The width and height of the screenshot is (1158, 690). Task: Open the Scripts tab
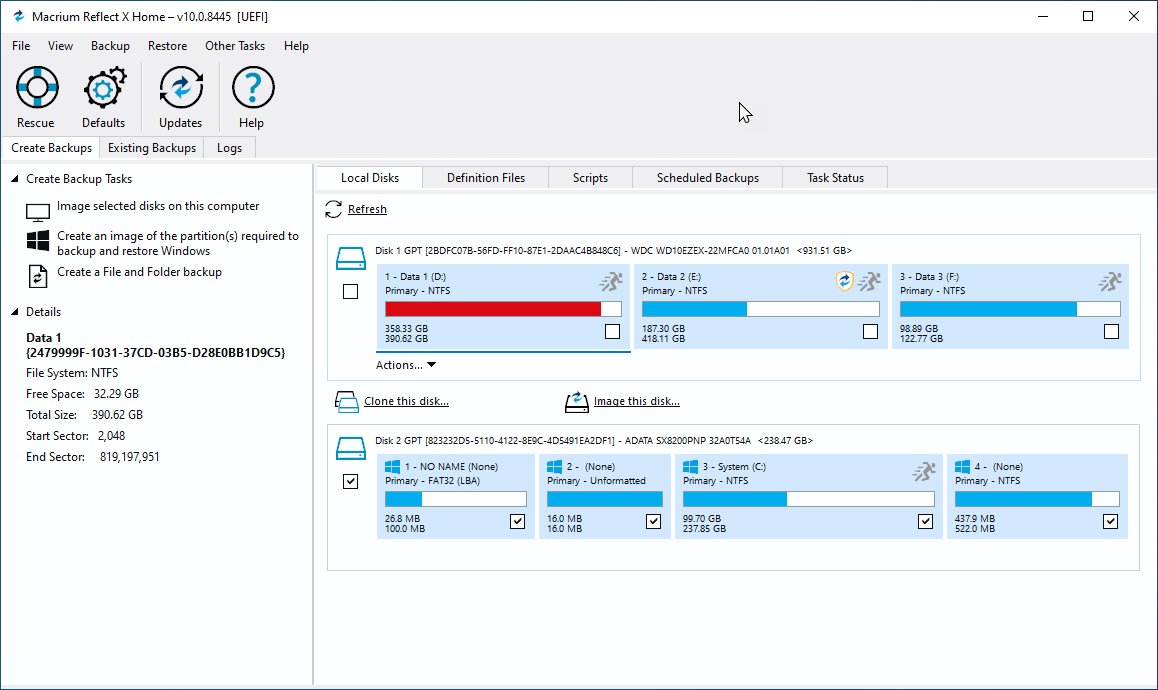[591, 178]
